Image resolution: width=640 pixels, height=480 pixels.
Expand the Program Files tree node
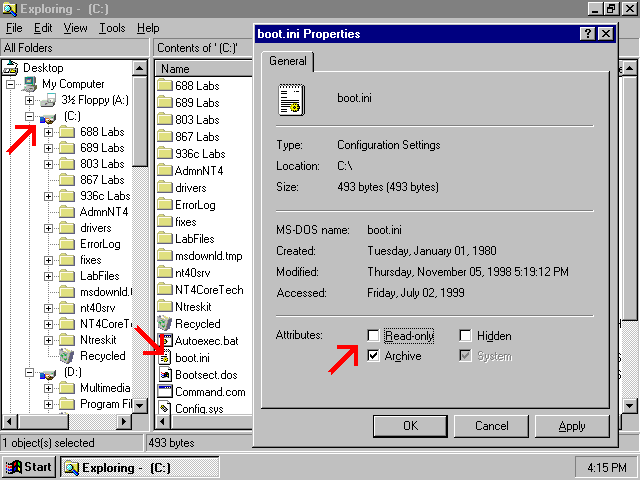pyautogui.click(x=49, y=404)
